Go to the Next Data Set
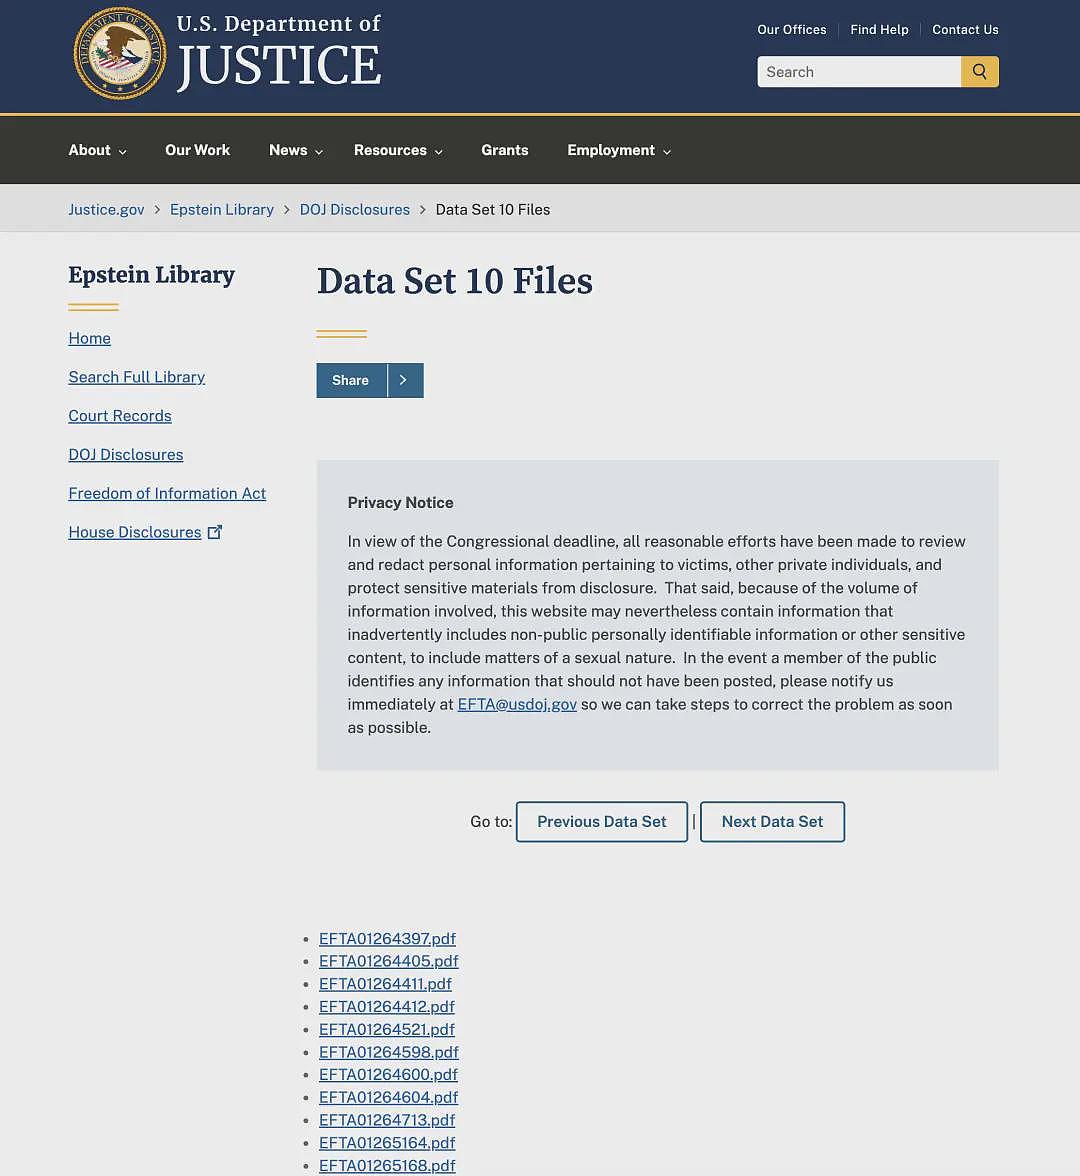Screen dimensions: 1080x1176 [x=772, y=821]
